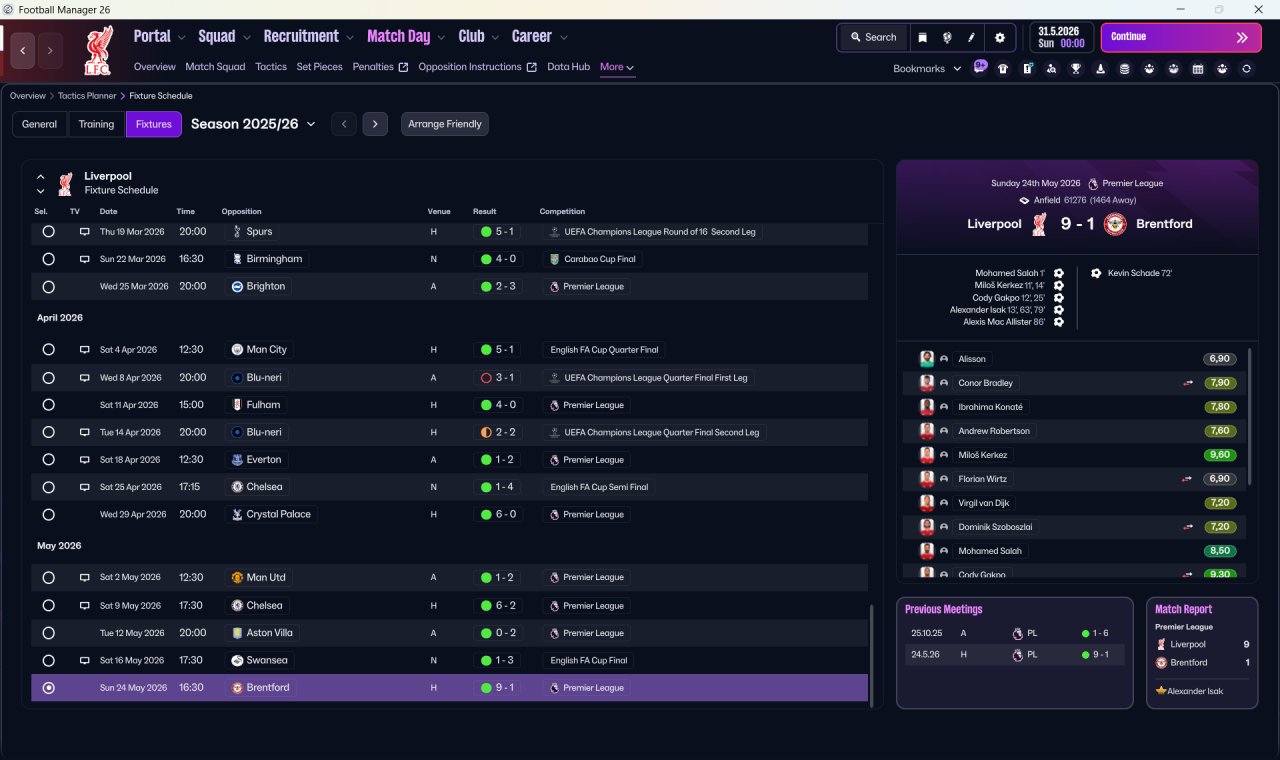Click the training cone bookmark icon
This screenshot has height=760, width=1280.
[1100, 68]
